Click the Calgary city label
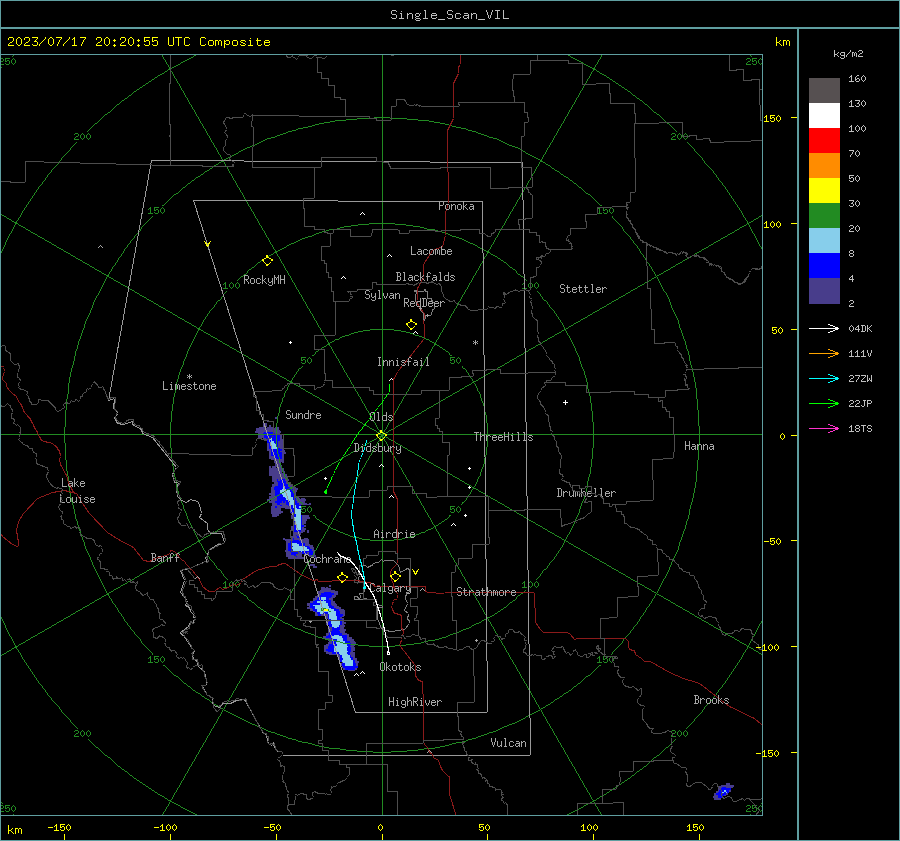This screenshot has width=900, height=841. [x=390, y=588]
